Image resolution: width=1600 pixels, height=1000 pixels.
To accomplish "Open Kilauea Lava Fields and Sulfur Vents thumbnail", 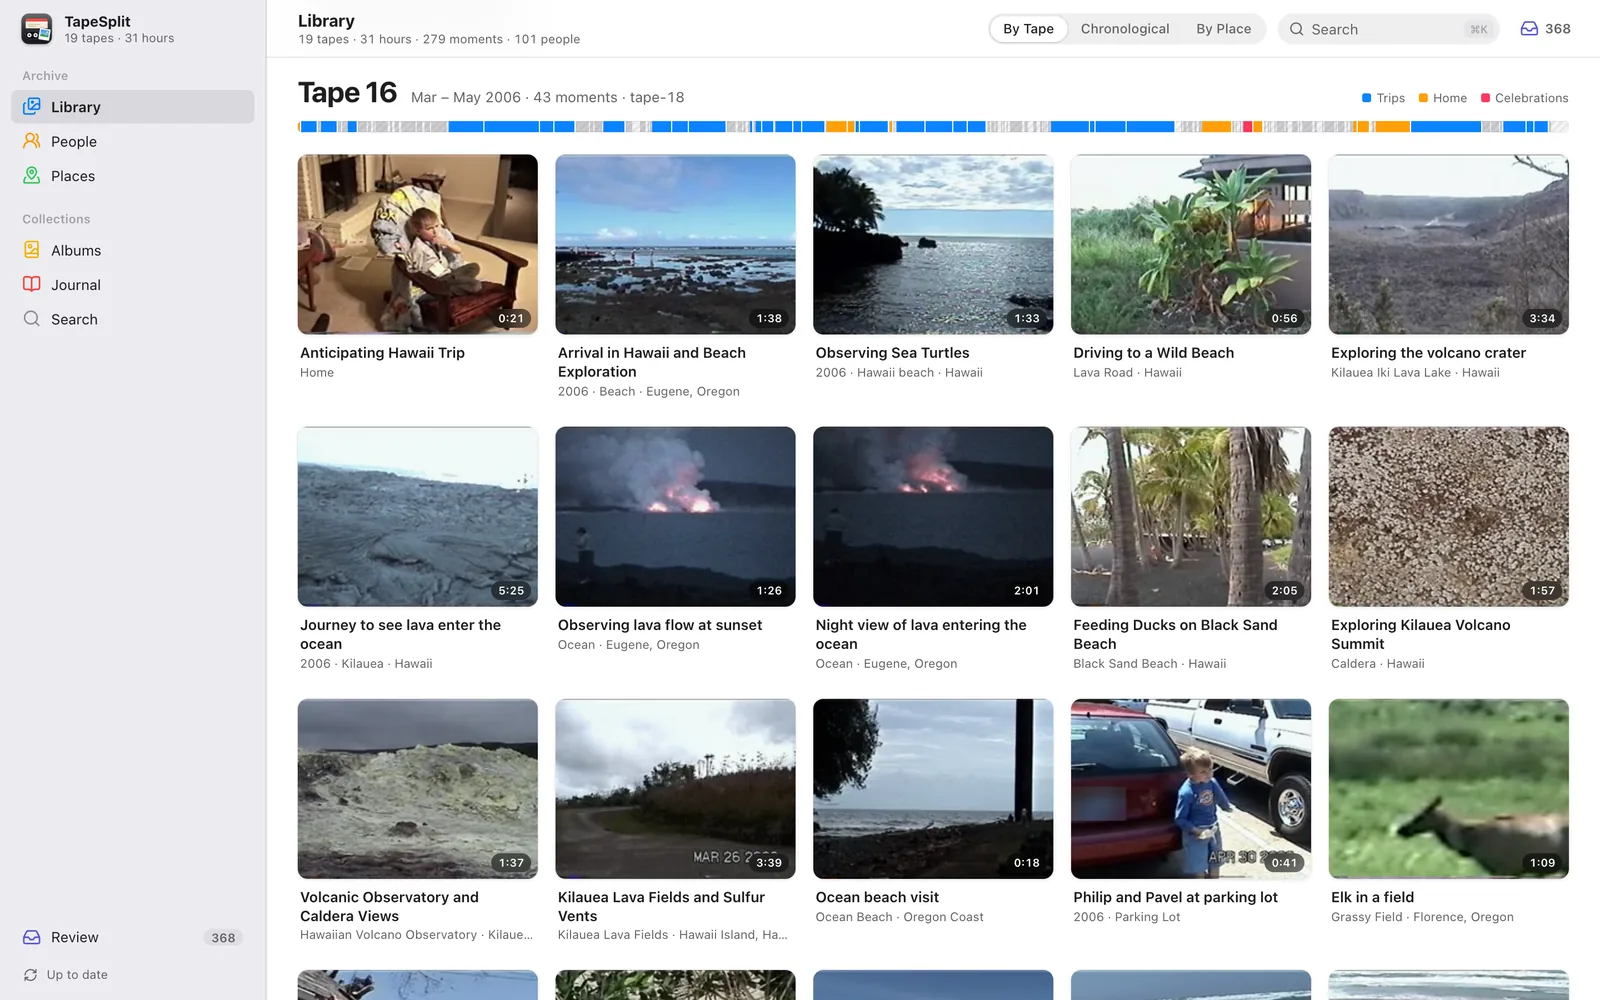I will tap(675, 789).
